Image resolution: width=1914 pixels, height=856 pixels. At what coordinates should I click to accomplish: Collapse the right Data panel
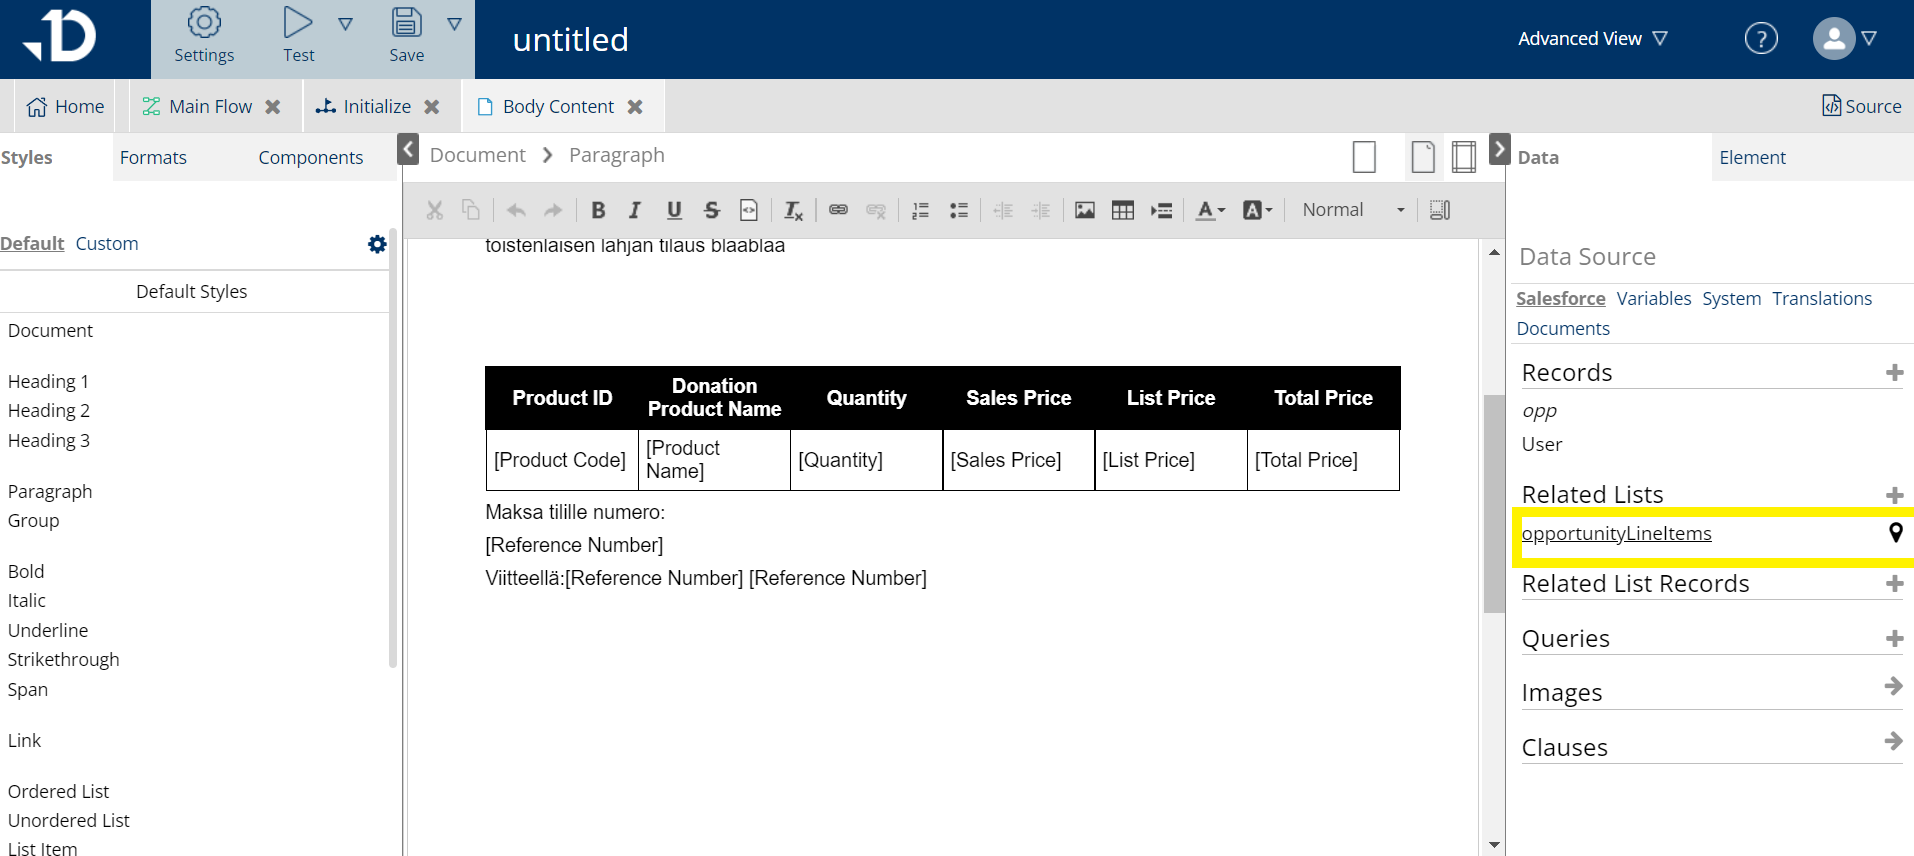1499,150
